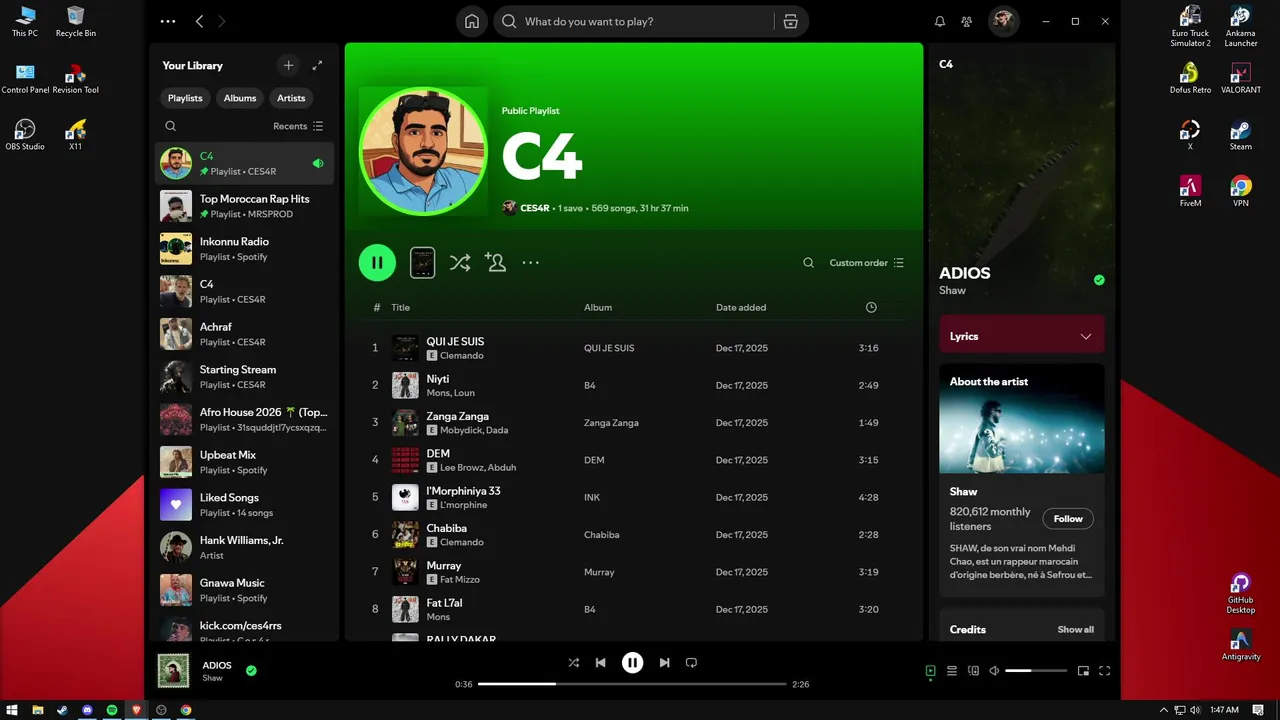Toggle shuffle in the bottom player bar
The width and height of the screenshot is (1280, 720).
pyautogui.click(x=573, y=663)
